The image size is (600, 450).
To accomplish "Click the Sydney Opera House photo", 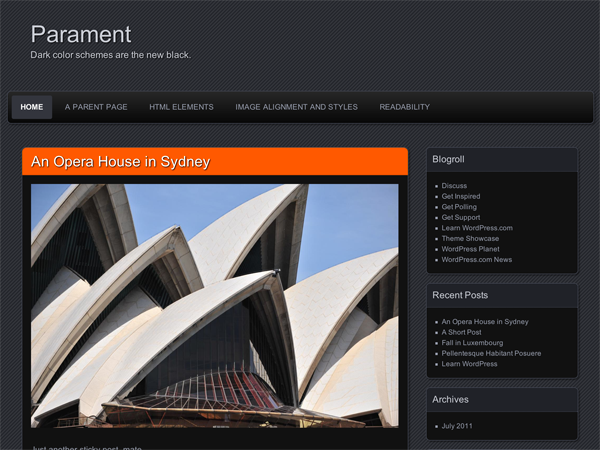I will click(214, 305).
